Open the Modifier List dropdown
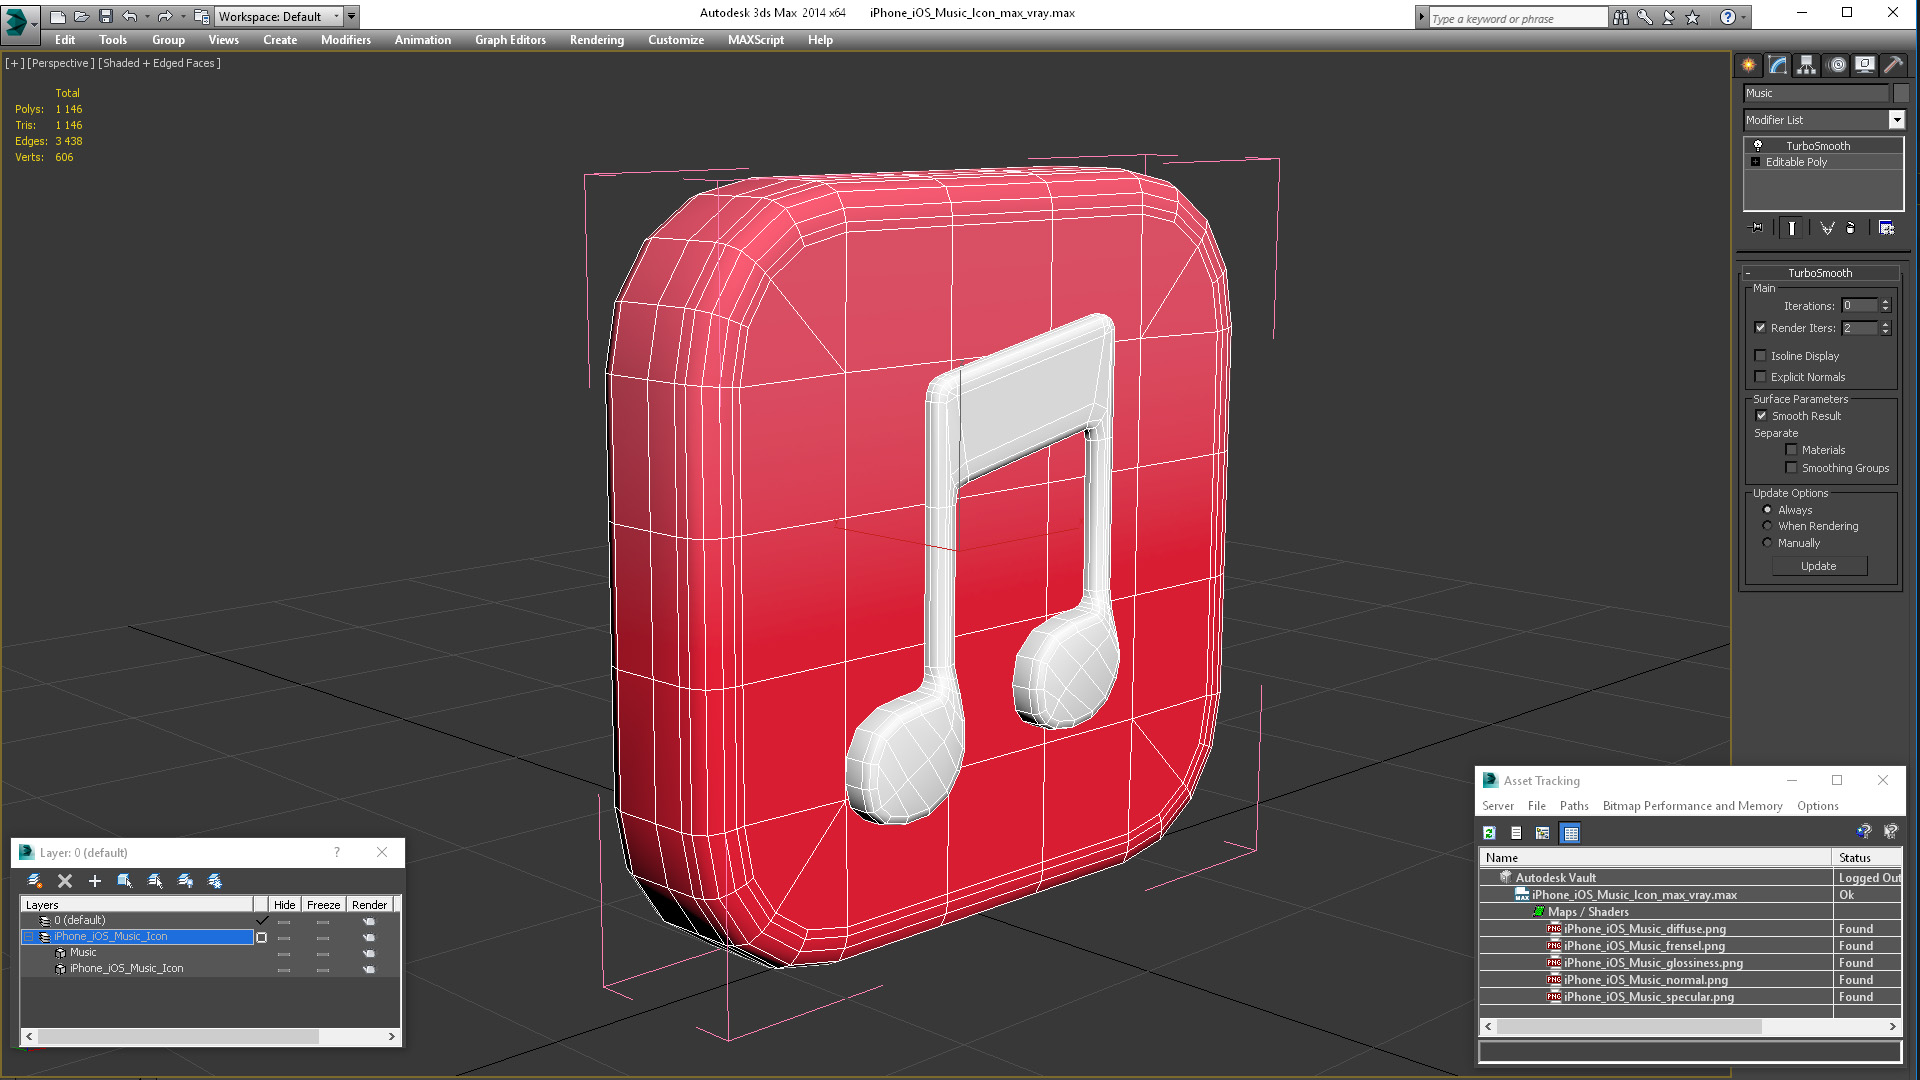Screen dimensions: 1920x1080 1896,120
